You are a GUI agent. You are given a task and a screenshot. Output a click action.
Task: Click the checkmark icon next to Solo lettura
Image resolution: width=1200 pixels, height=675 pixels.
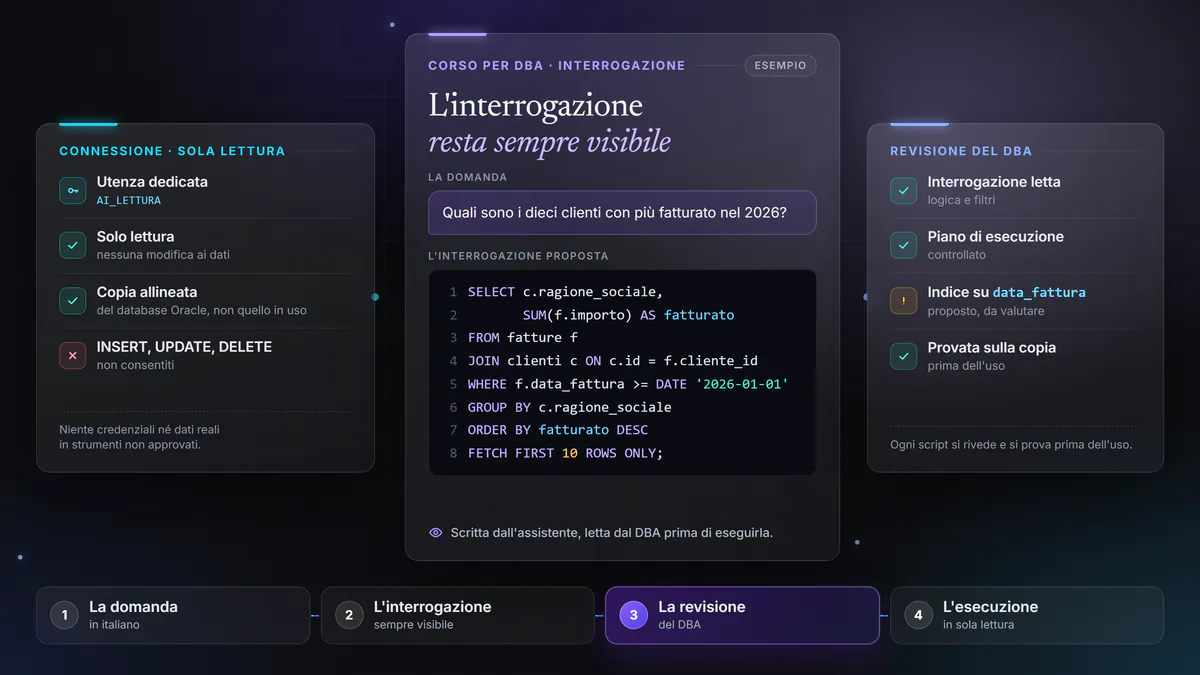[x=72, y=245]
